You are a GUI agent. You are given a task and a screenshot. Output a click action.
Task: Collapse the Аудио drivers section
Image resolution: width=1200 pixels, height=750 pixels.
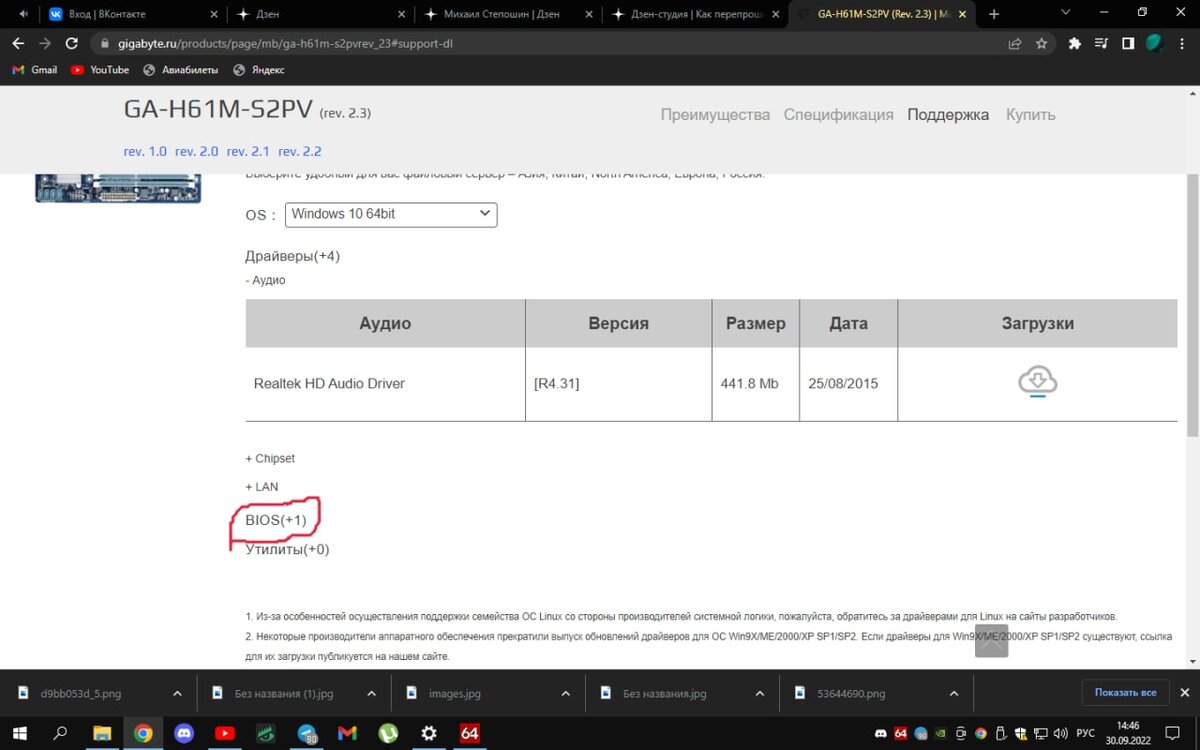tap(265, 280)
